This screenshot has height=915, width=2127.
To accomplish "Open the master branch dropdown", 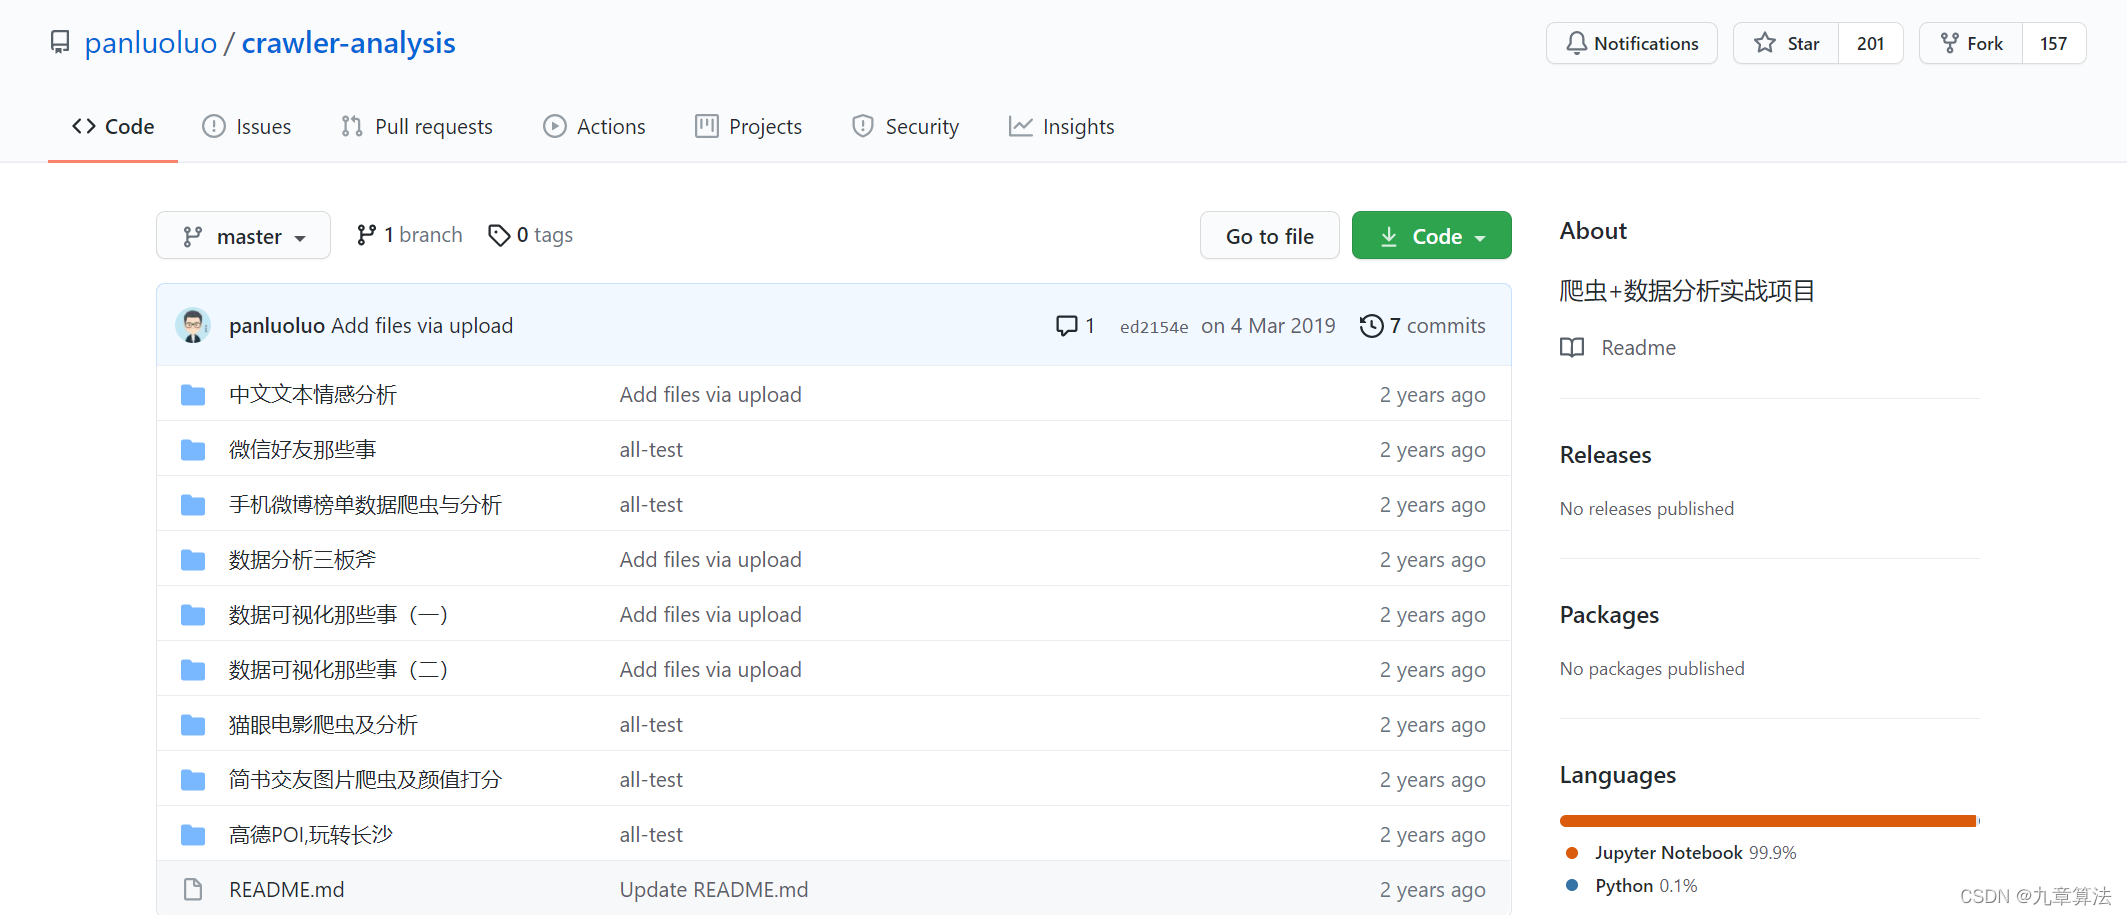I will click(x=243, y=236).
